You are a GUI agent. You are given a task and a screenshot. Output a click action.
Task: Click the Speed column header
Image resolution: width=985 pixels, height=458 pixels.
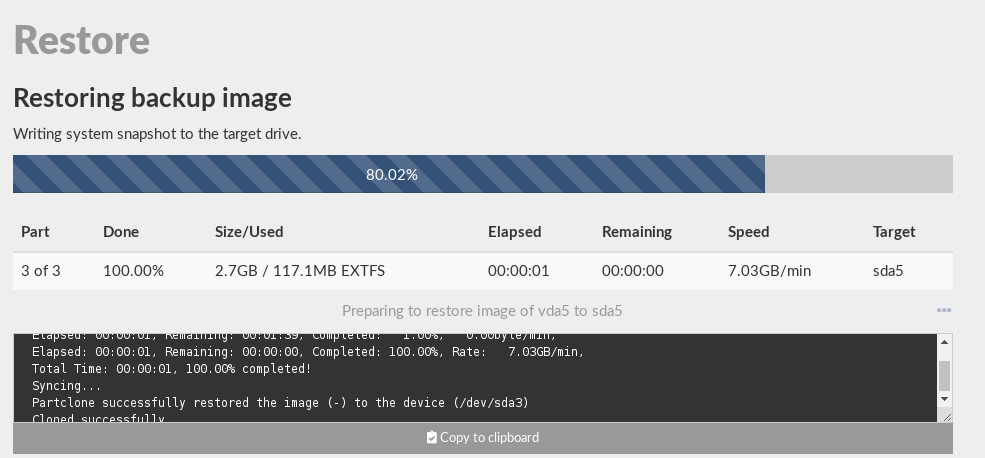click(x=749, y=232)
